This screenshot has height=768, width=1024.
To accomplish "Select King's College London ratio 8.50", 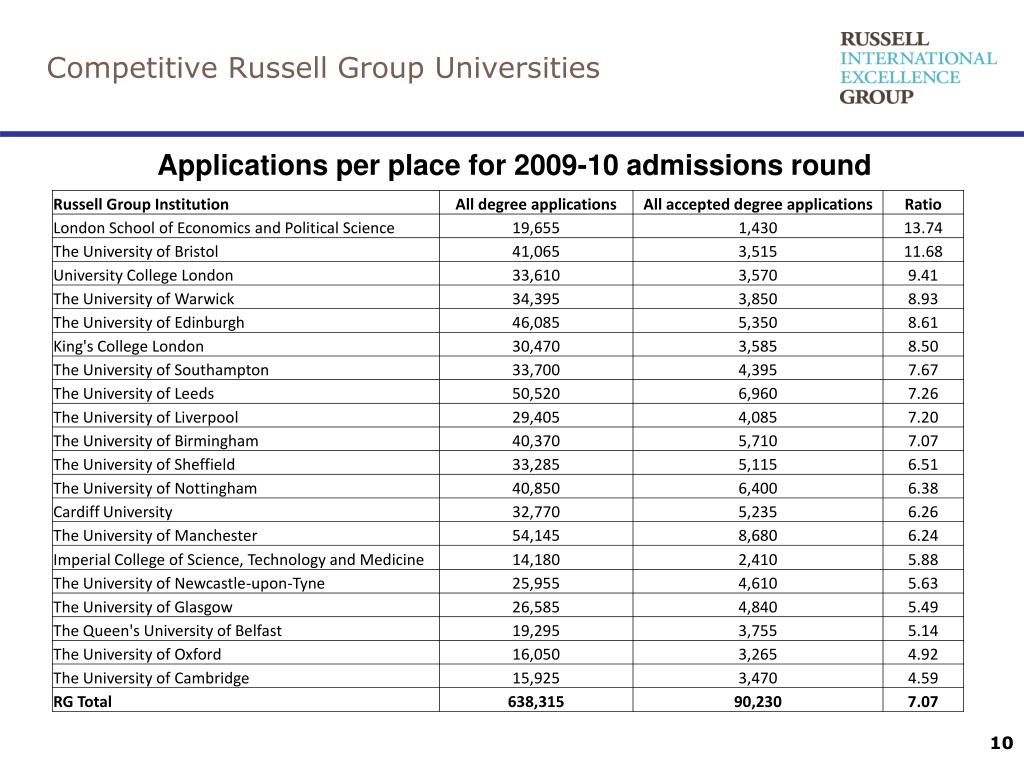I will coord(922,346).
